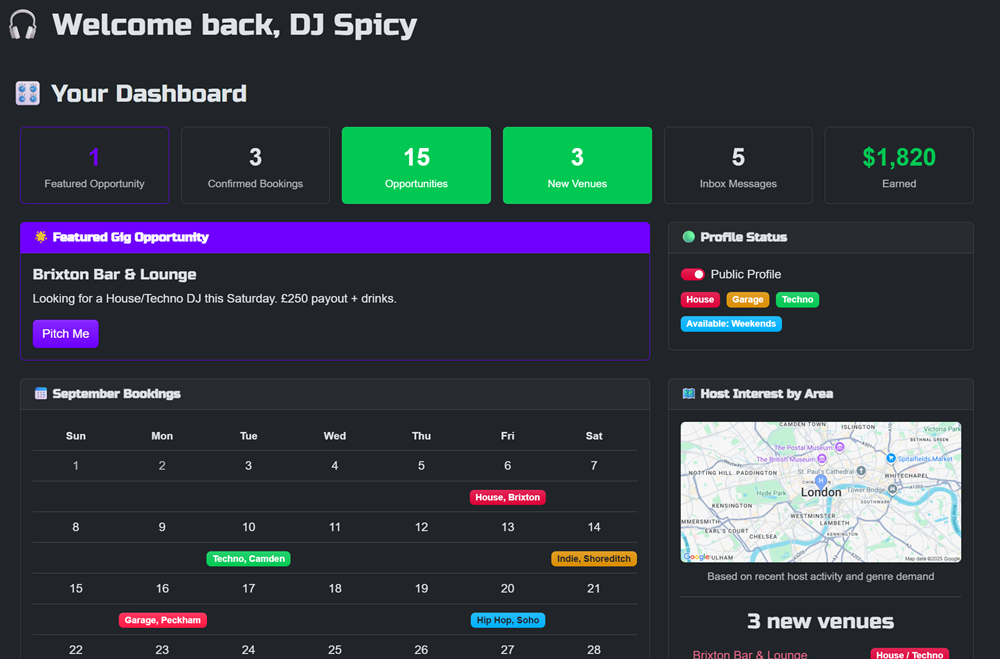Click the orange Garage genre tag

click(x=747, y=299)
